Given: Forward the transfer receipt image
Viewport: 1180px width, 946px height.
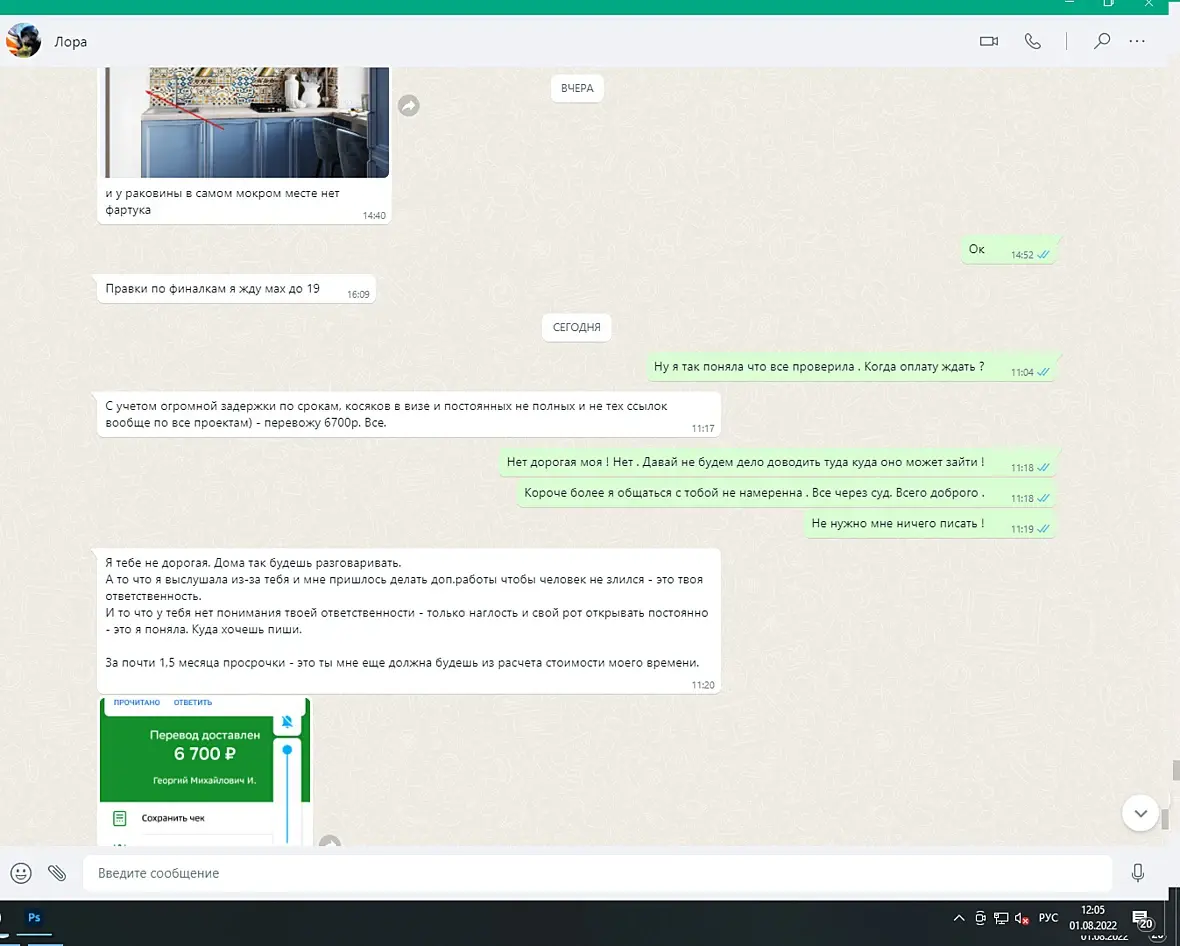Looking at the screenshot, I should 330,841.
